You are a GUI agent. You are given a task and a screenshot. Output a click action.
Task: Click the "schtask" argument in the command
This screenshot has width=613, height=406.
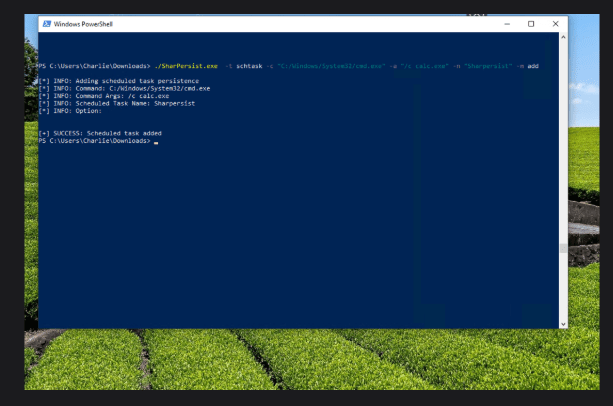249,66
